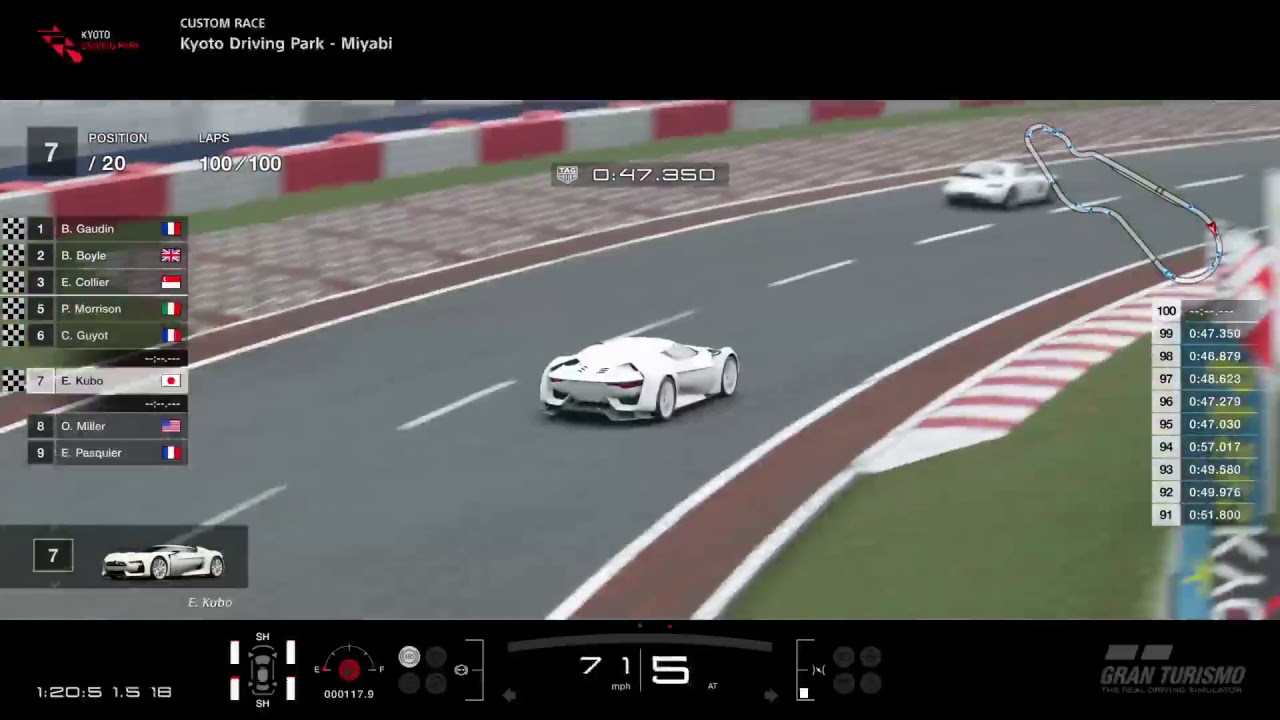Click the number 7 box beside car thumbnail

click(53, 555)
